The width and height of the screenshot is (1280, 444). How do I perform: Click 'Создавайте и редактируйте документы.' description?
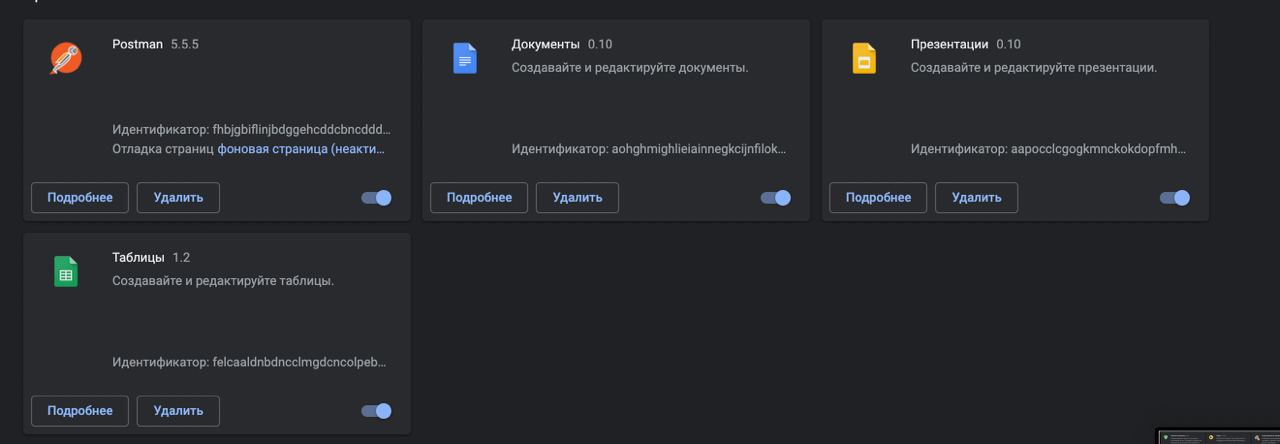(x=630, y=68)
